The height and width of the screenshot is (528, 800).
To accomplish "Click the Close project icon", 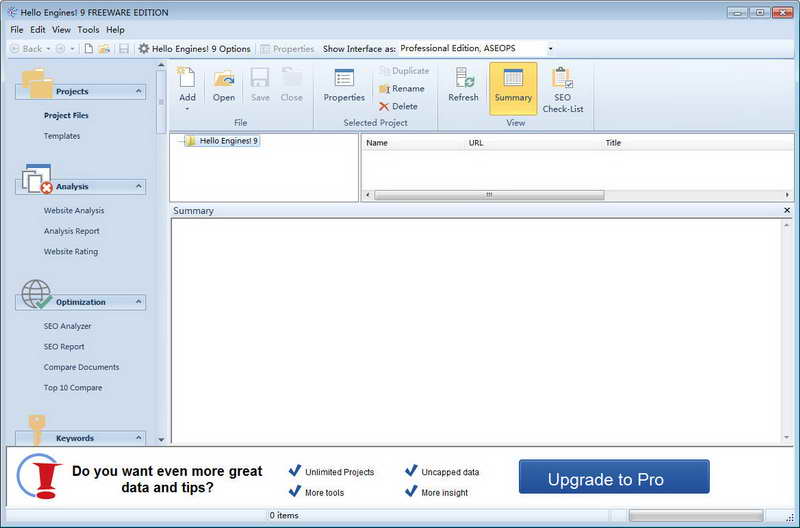I will (x=292, y=85).
